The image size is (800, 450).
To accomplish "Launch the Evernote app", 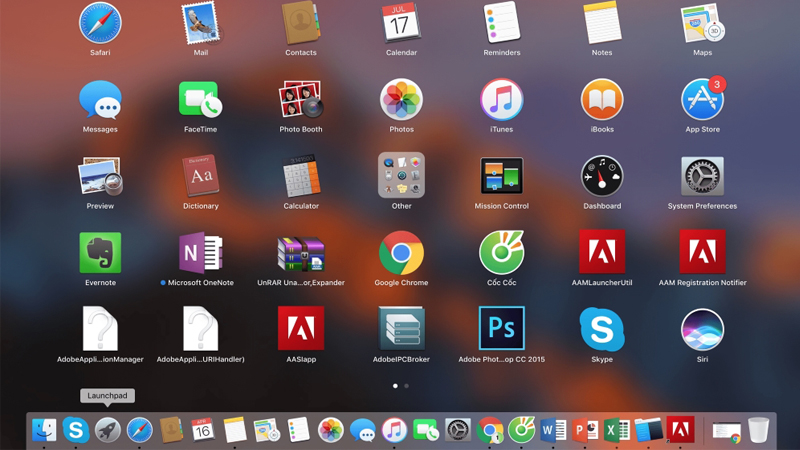I will (x=100, y=253).
